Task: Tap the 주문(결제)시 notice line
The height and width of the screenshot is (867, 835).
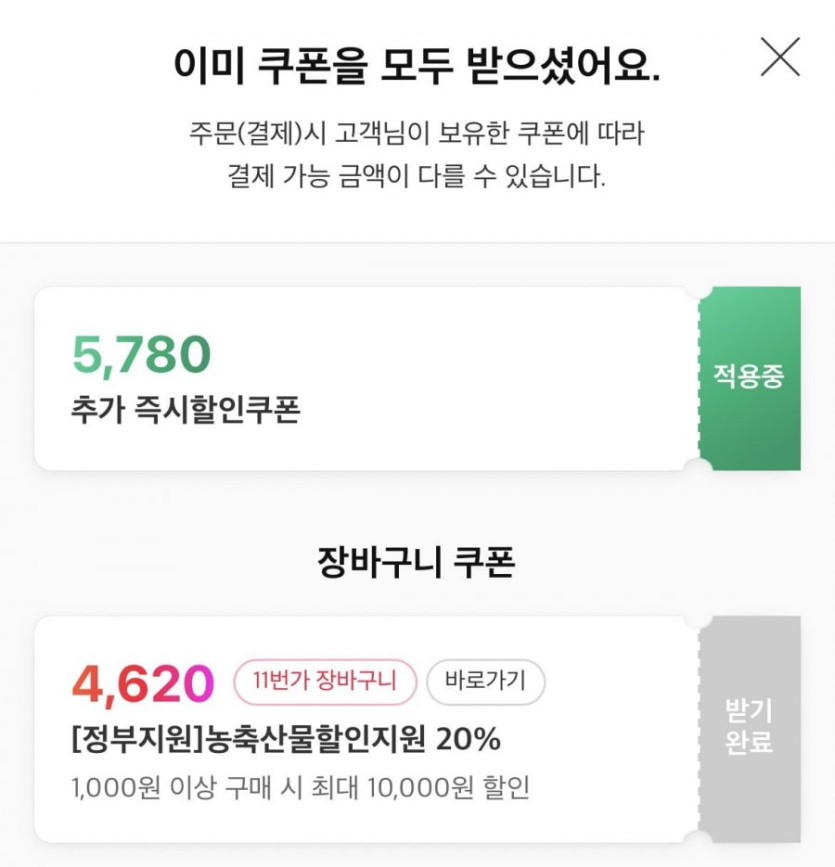Action: [x=416, y=134]
